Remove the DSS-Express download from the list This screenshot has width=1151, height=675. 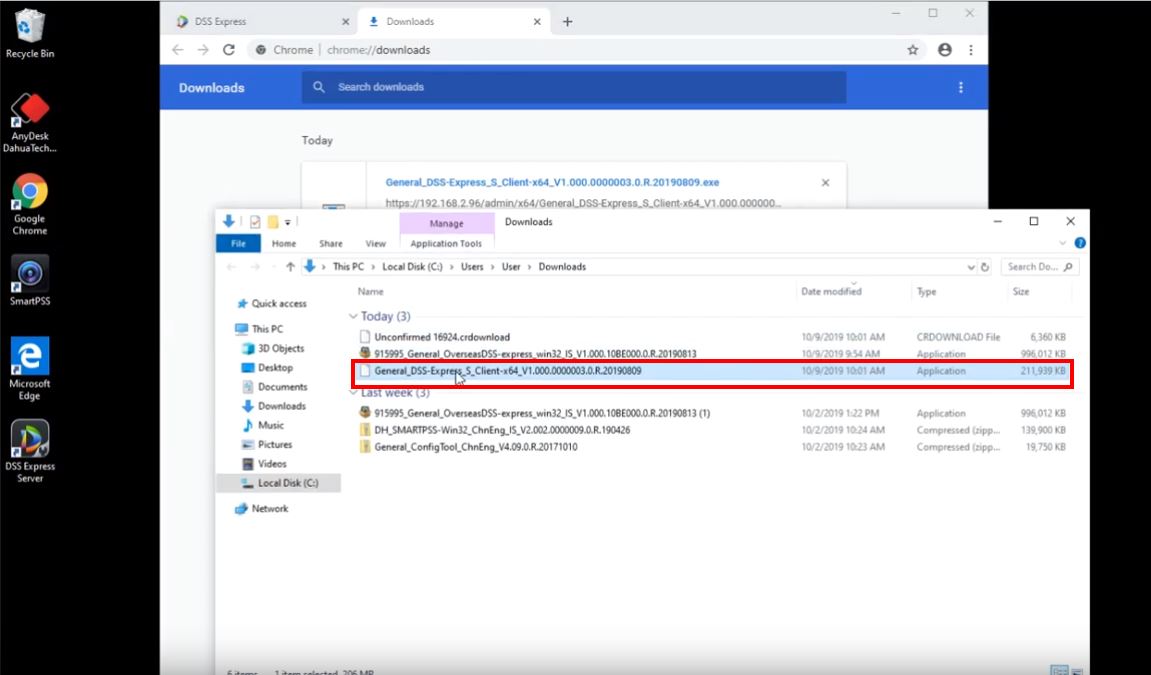(x=825, y=183)
